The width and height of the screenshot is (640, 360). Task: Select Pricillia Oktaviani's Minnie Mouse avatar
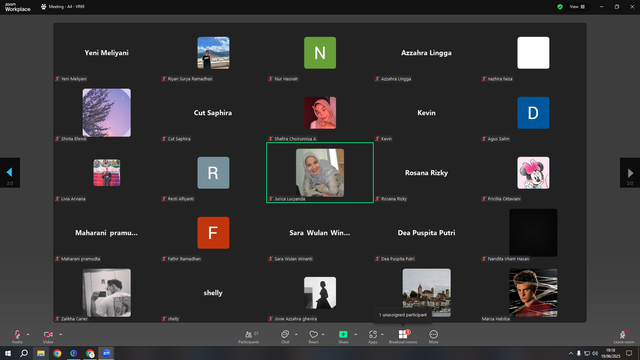[x=533, y=173]
